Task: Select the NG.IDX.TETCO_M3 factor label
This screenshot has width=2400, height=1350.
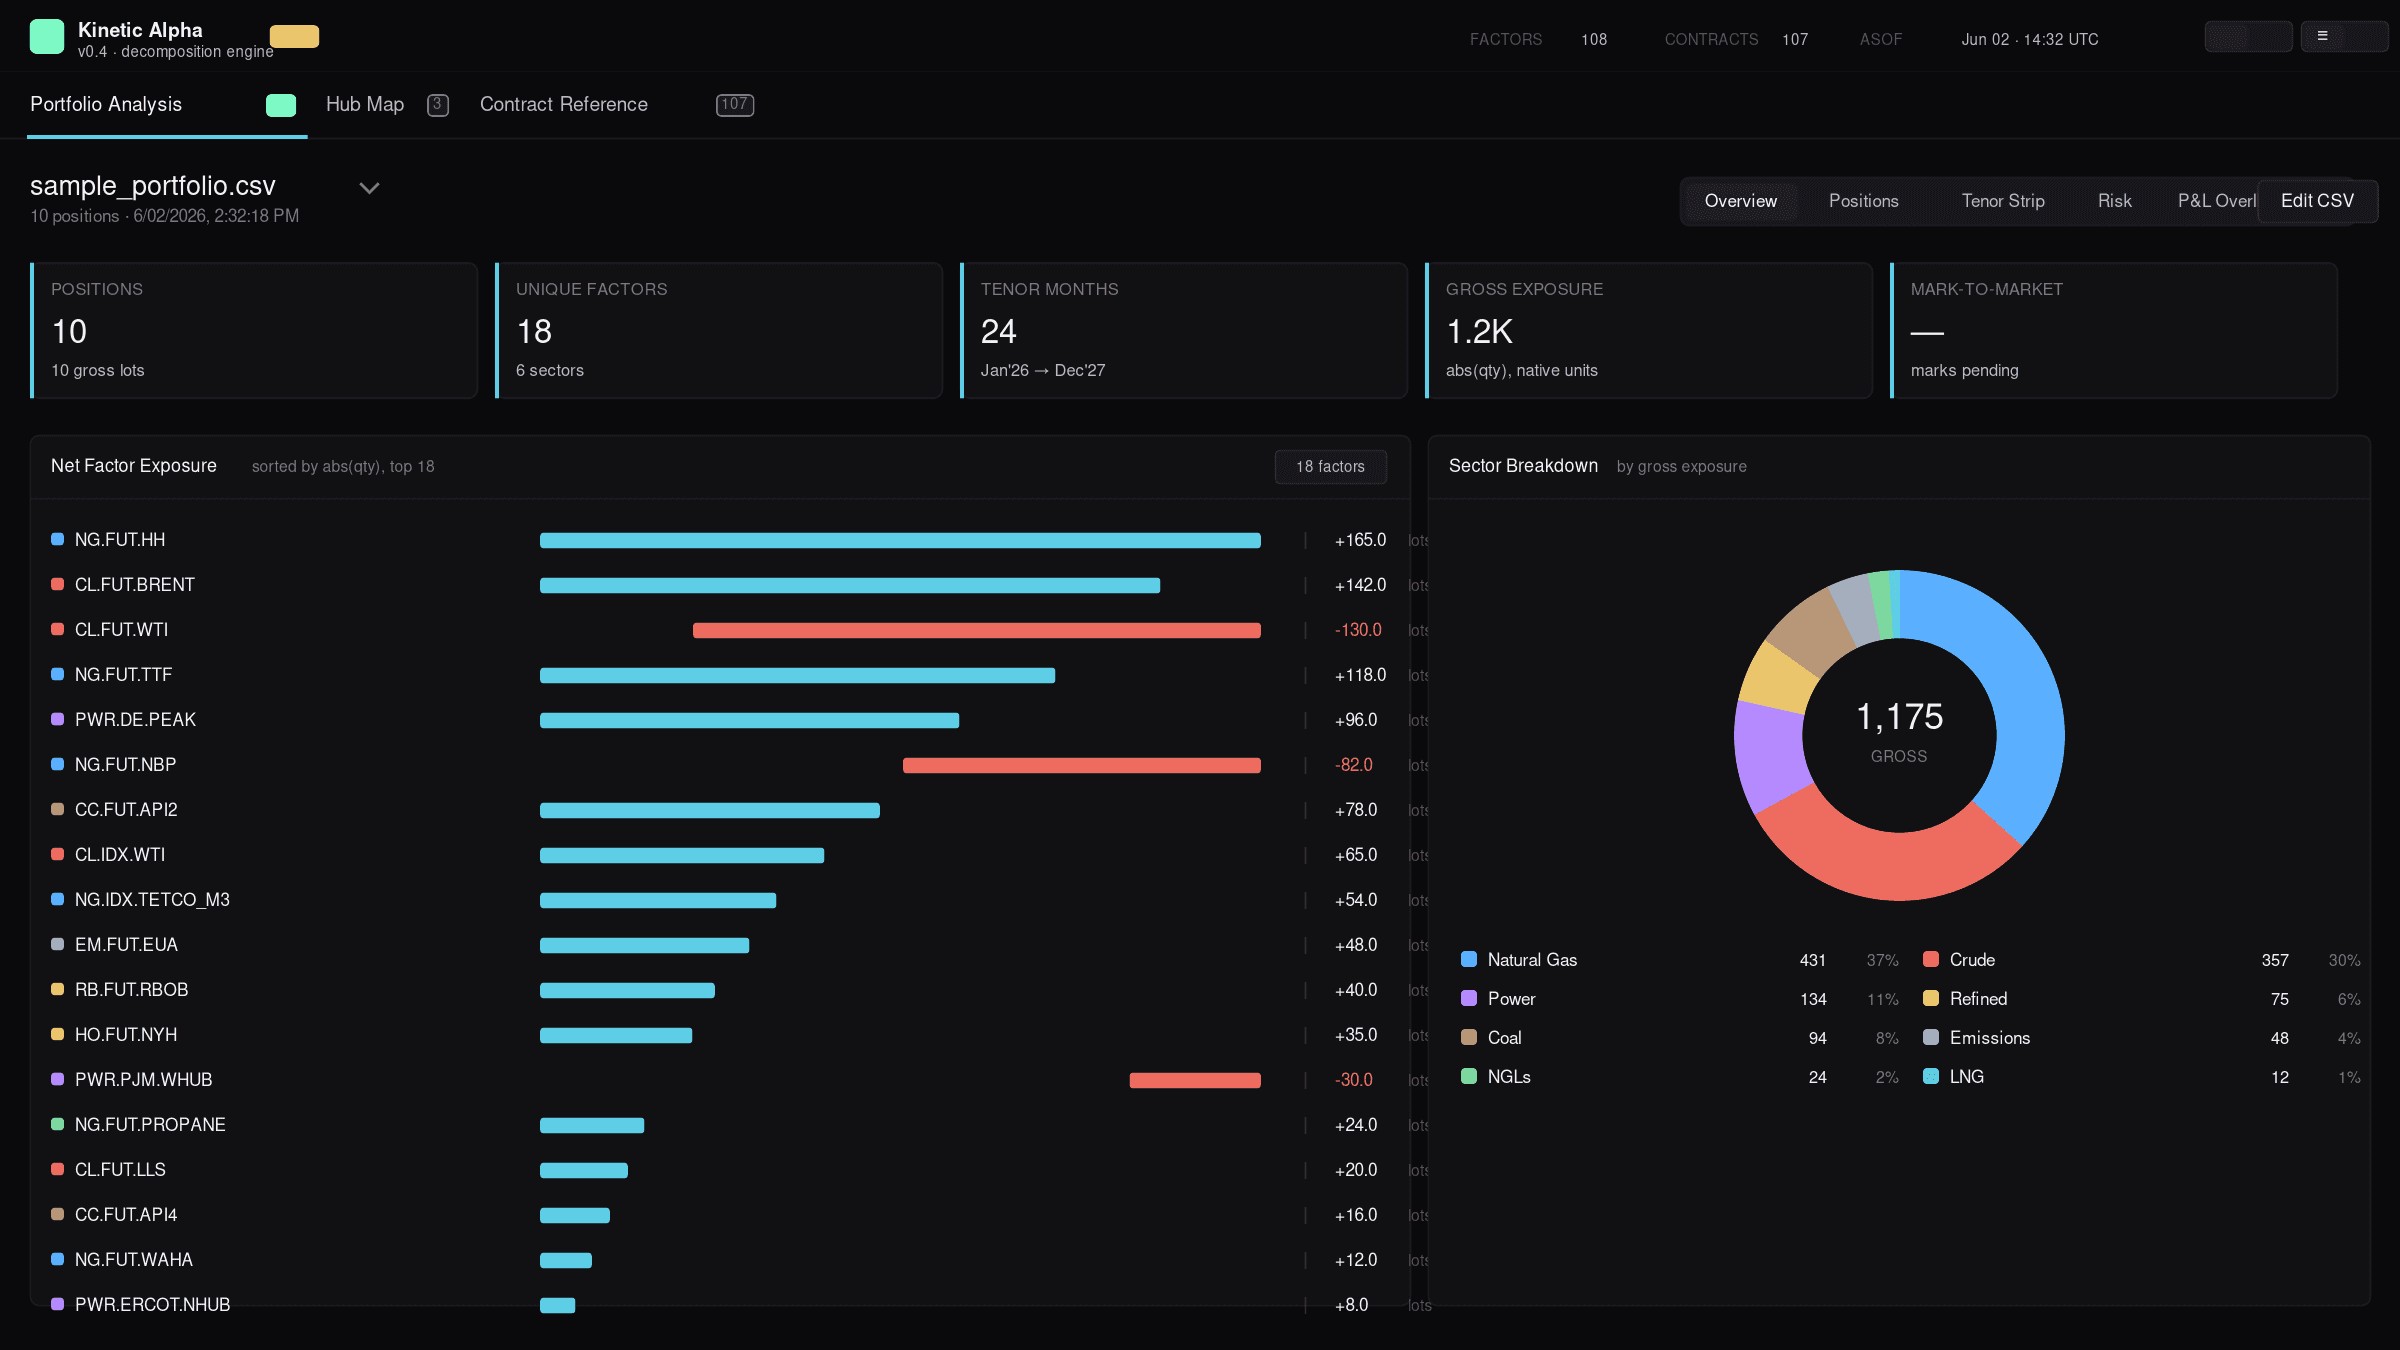Action: point(152,900)
